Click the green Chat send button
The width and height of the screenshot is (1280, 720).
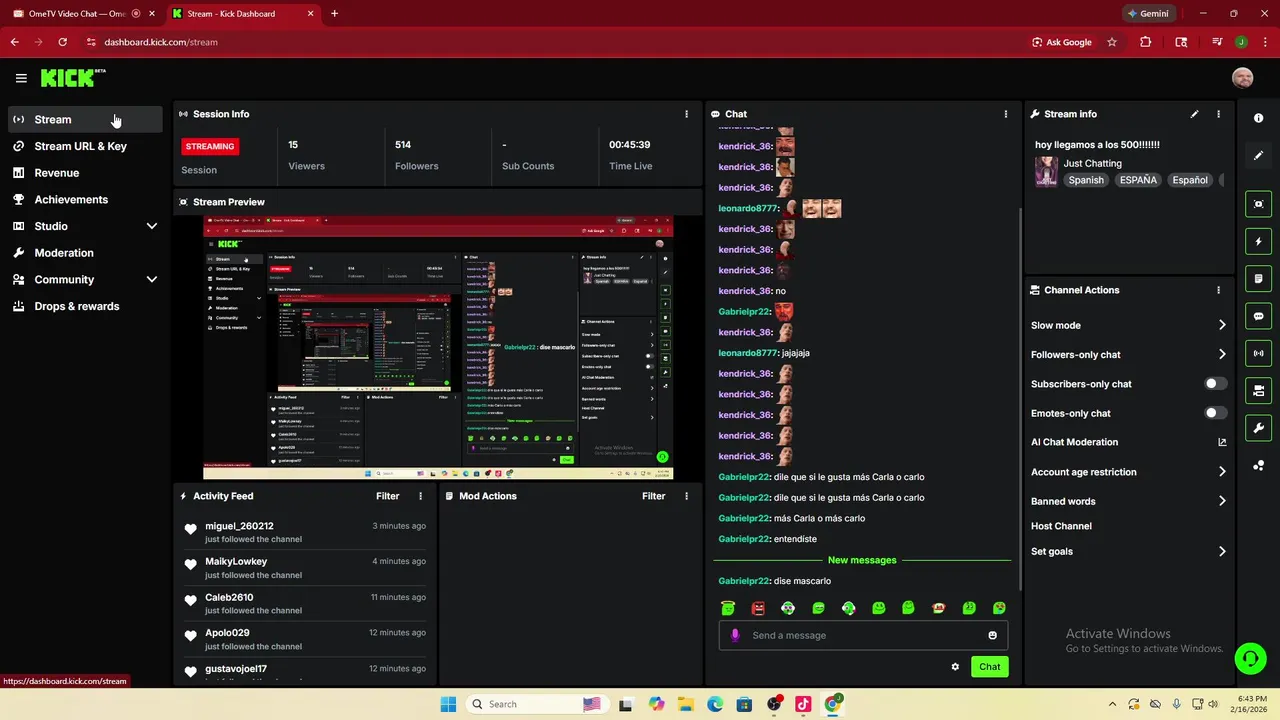point(989,667)
